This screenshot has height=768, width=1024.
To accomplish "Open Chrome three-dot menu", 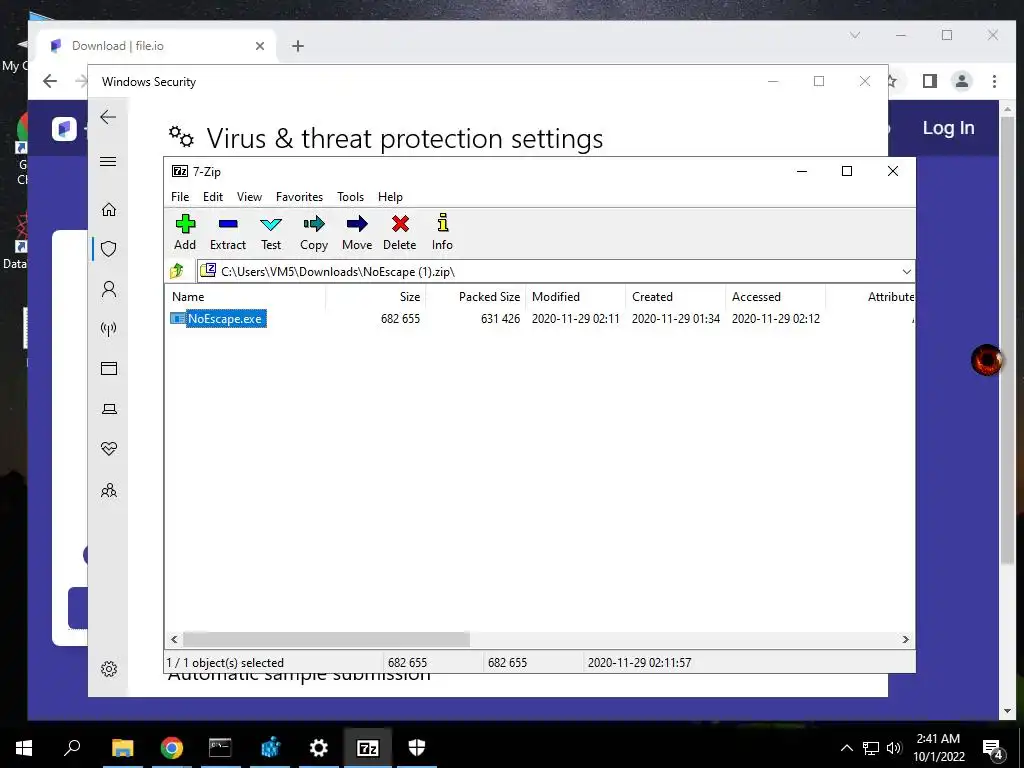I will [x=994, y=81].
